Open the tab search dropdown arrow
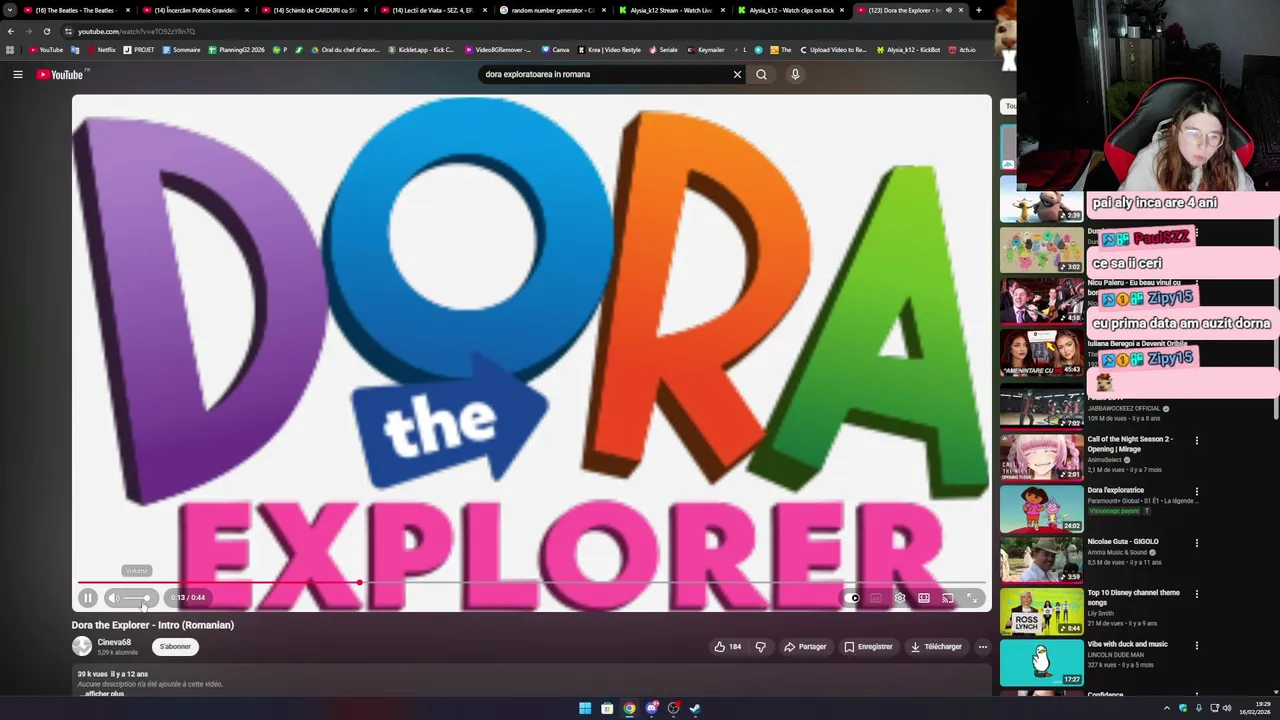1280x720 pixels. pyautogui.click(x=9, y=10)
